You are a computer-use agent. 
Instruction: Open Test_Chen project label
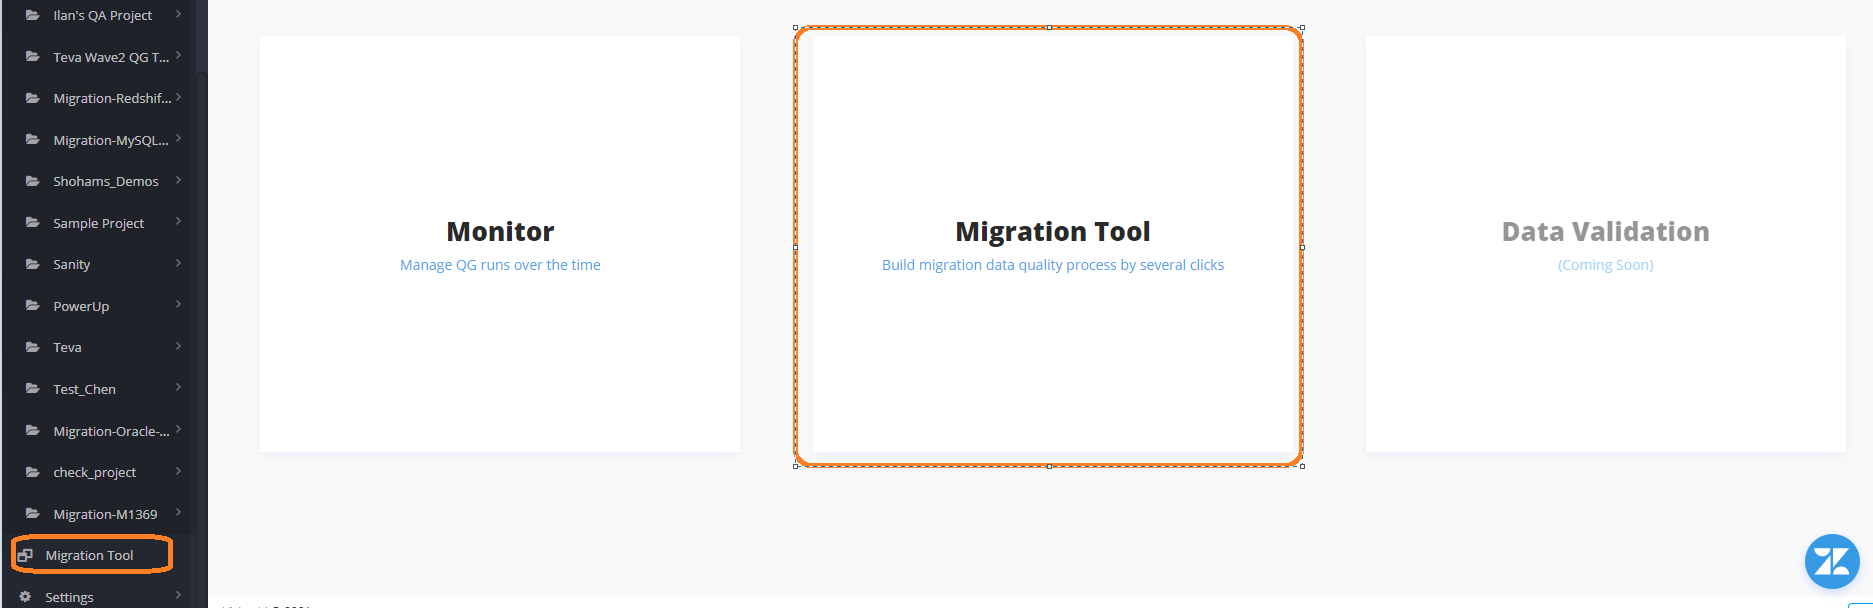(84, 389)
